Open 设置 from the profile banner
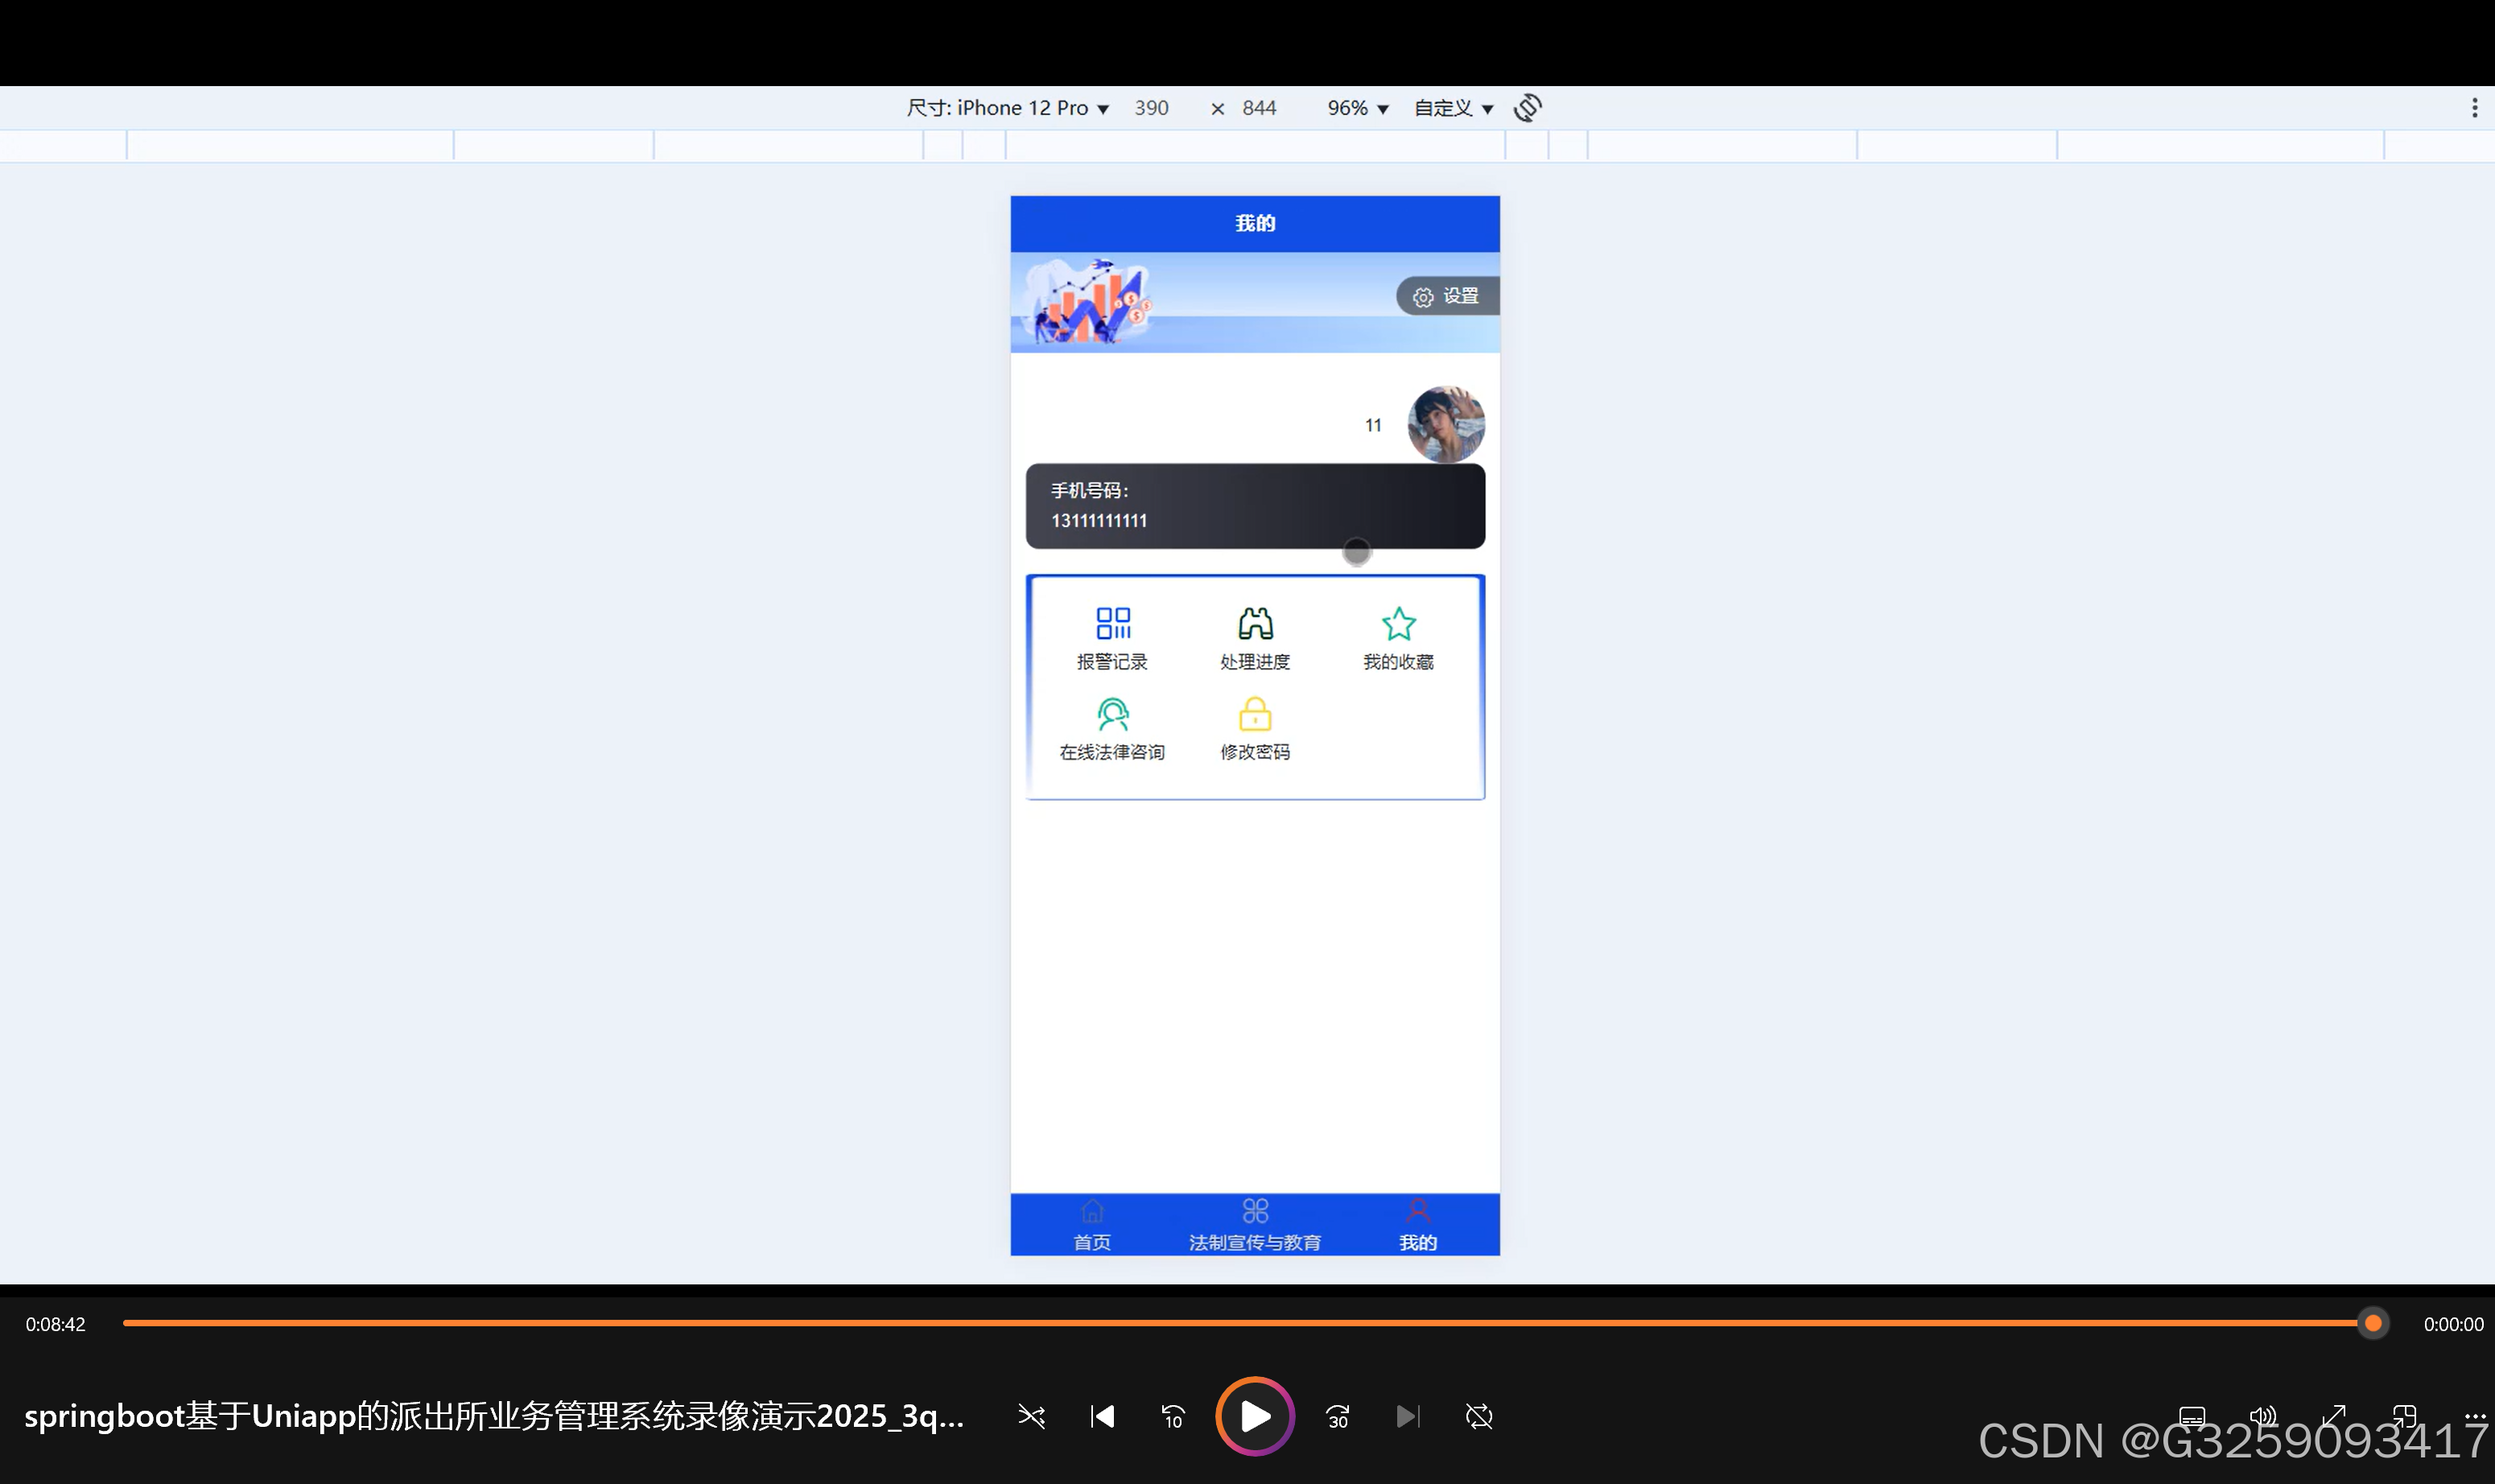2495x1484 pixels. click(1446, 295)
